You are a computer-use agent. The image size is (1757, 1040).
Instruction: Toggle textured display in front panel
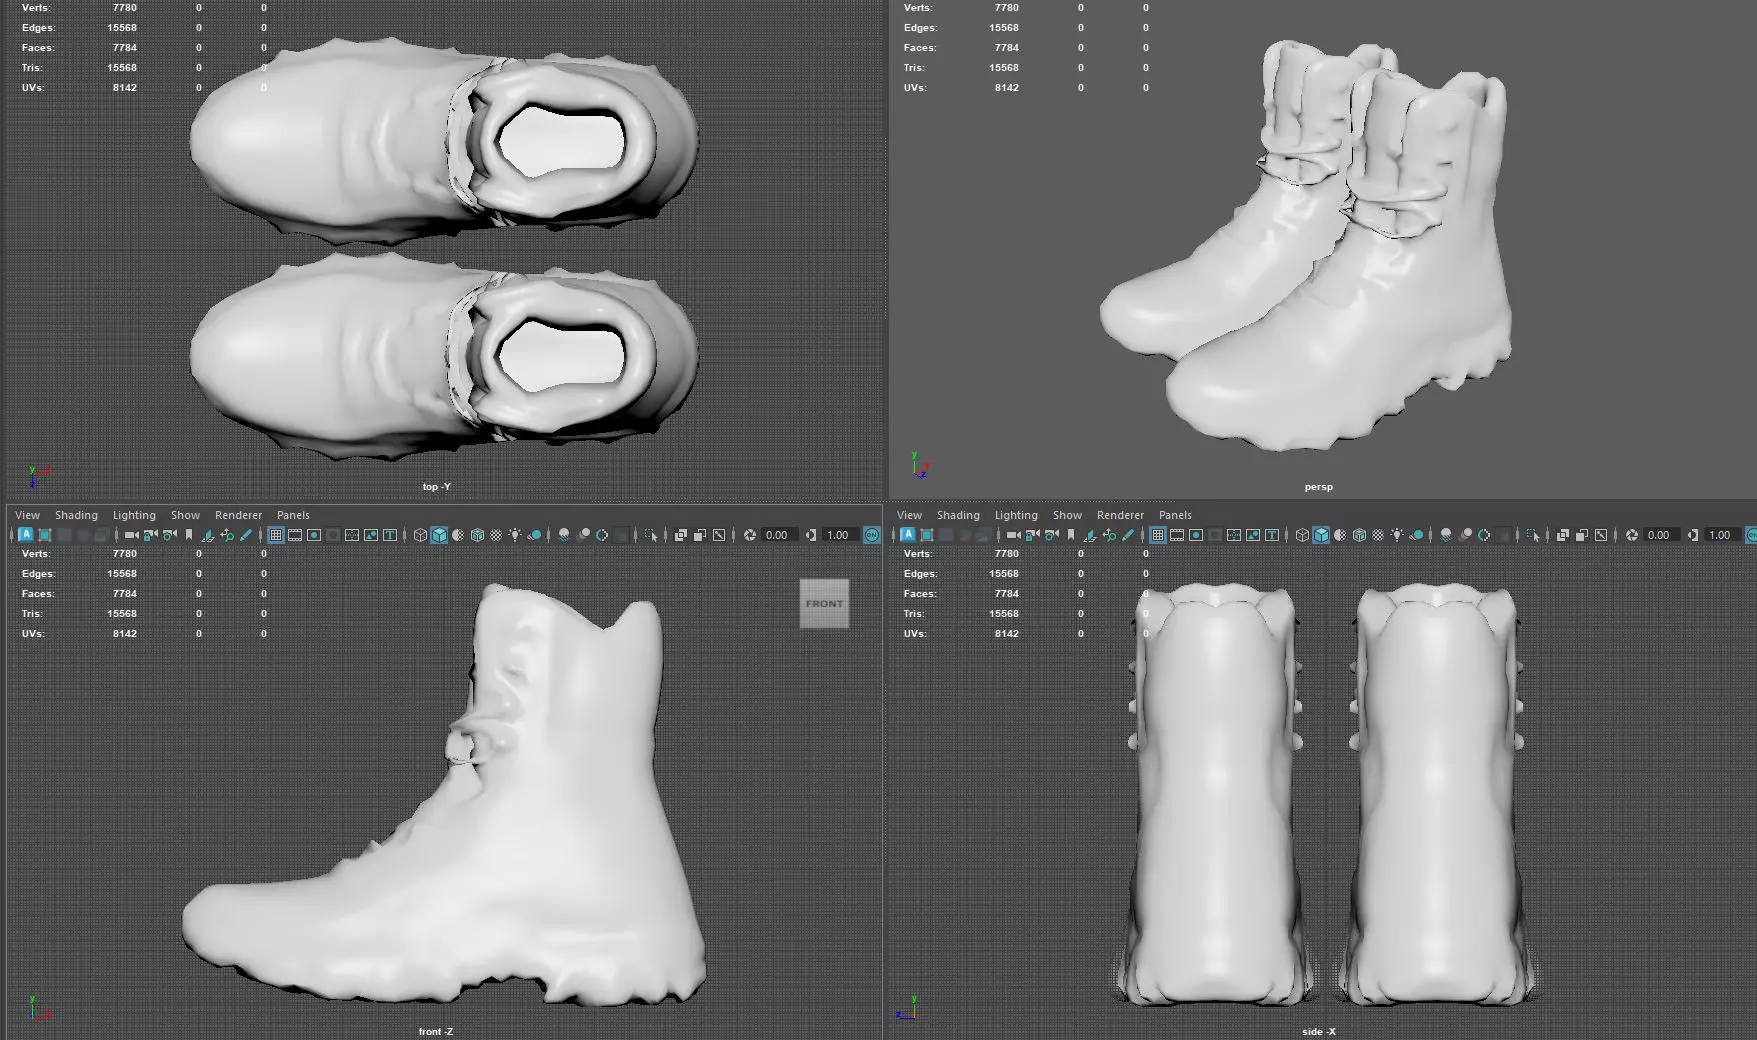point(495,535)
